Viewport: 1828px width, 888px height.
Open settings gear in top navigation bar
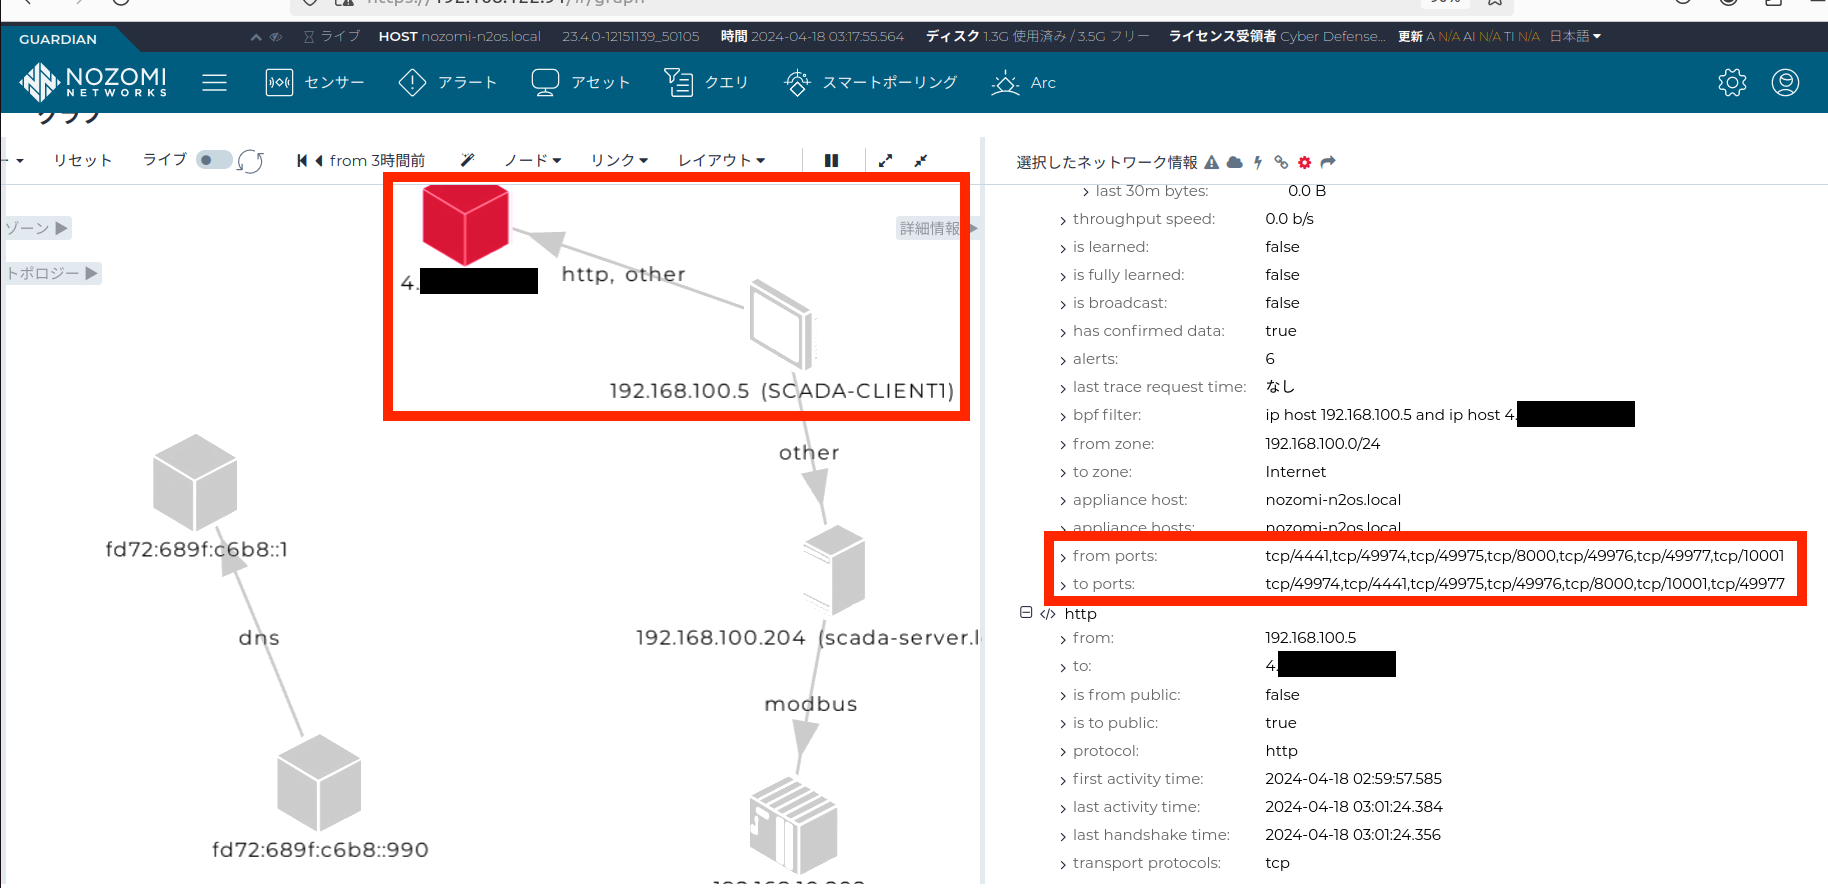[x=1732, y=82]
